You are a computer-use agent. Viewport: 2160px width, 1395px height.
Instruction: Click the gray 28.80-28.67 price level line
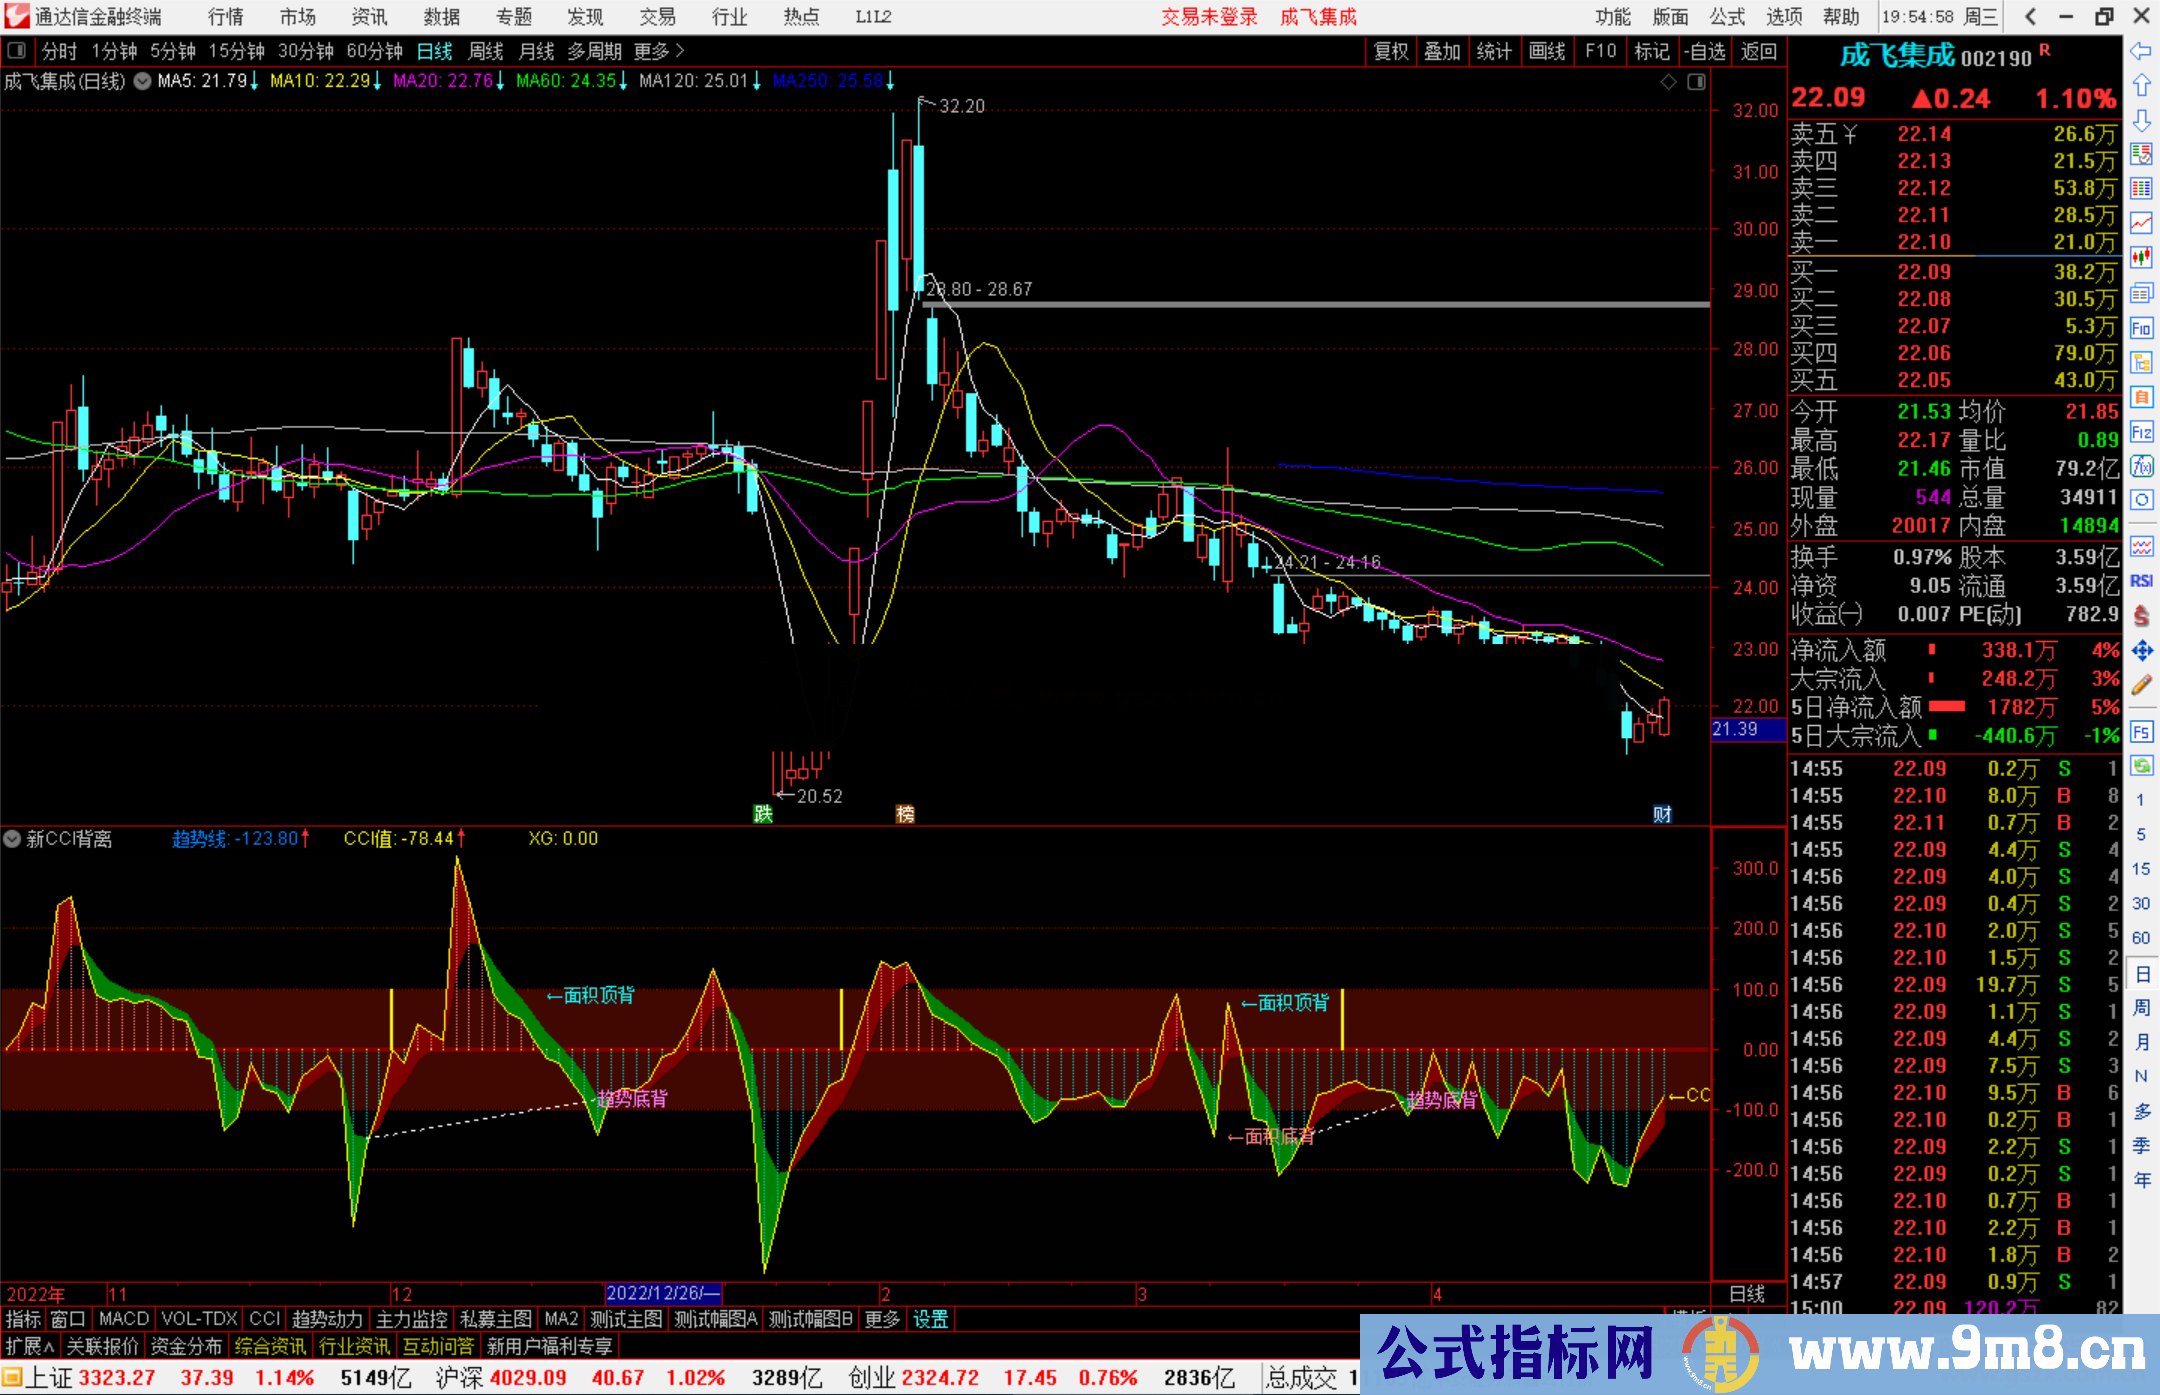(x=1300, y=304)
